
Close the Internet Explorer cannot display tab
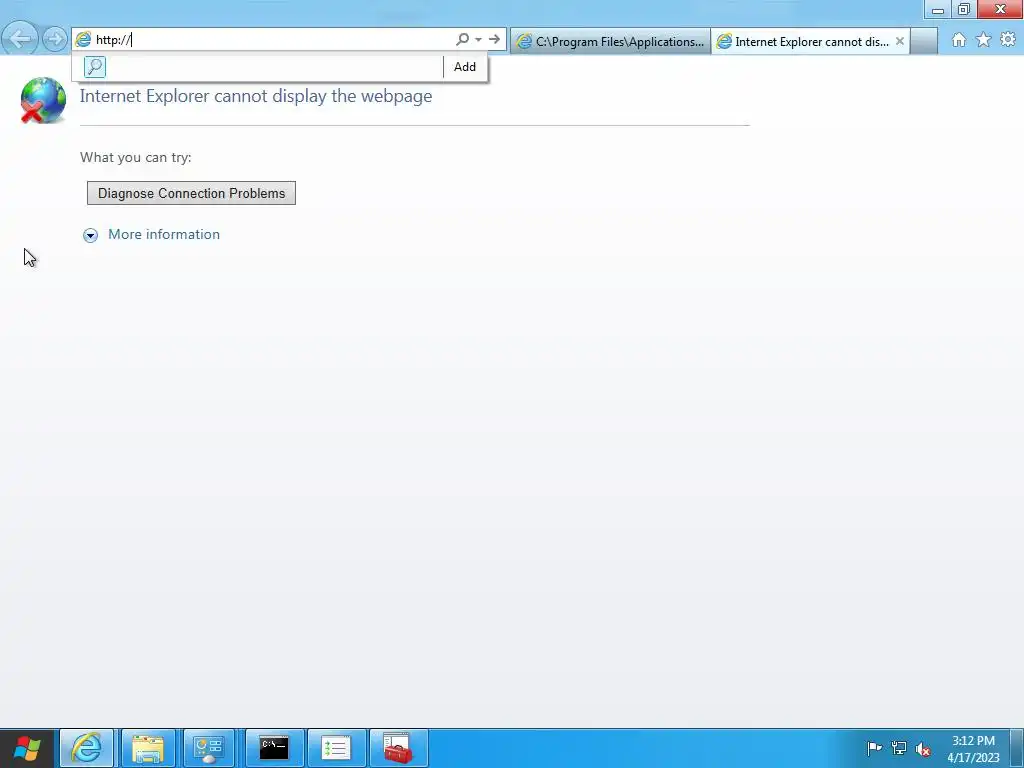899,41
